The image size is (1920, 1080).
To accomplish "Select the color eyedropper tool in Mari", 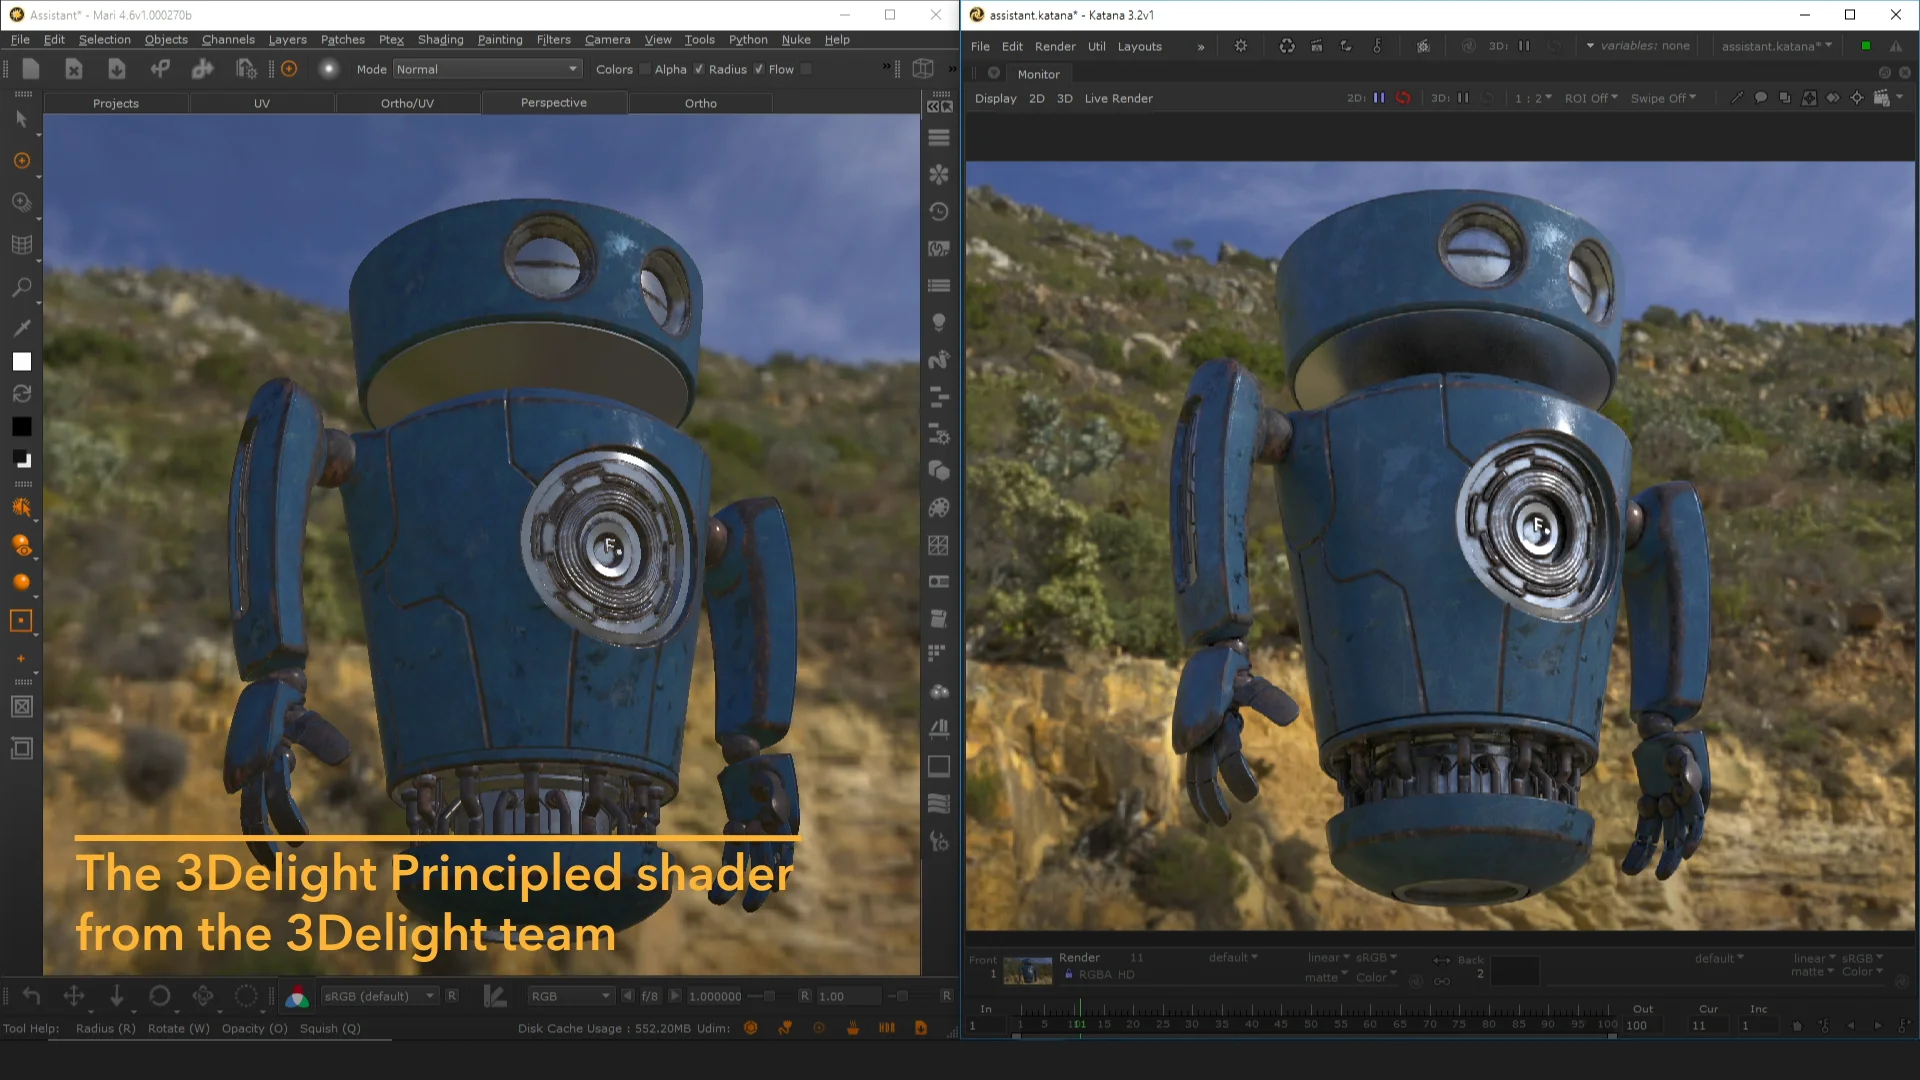I will point(21,328).
